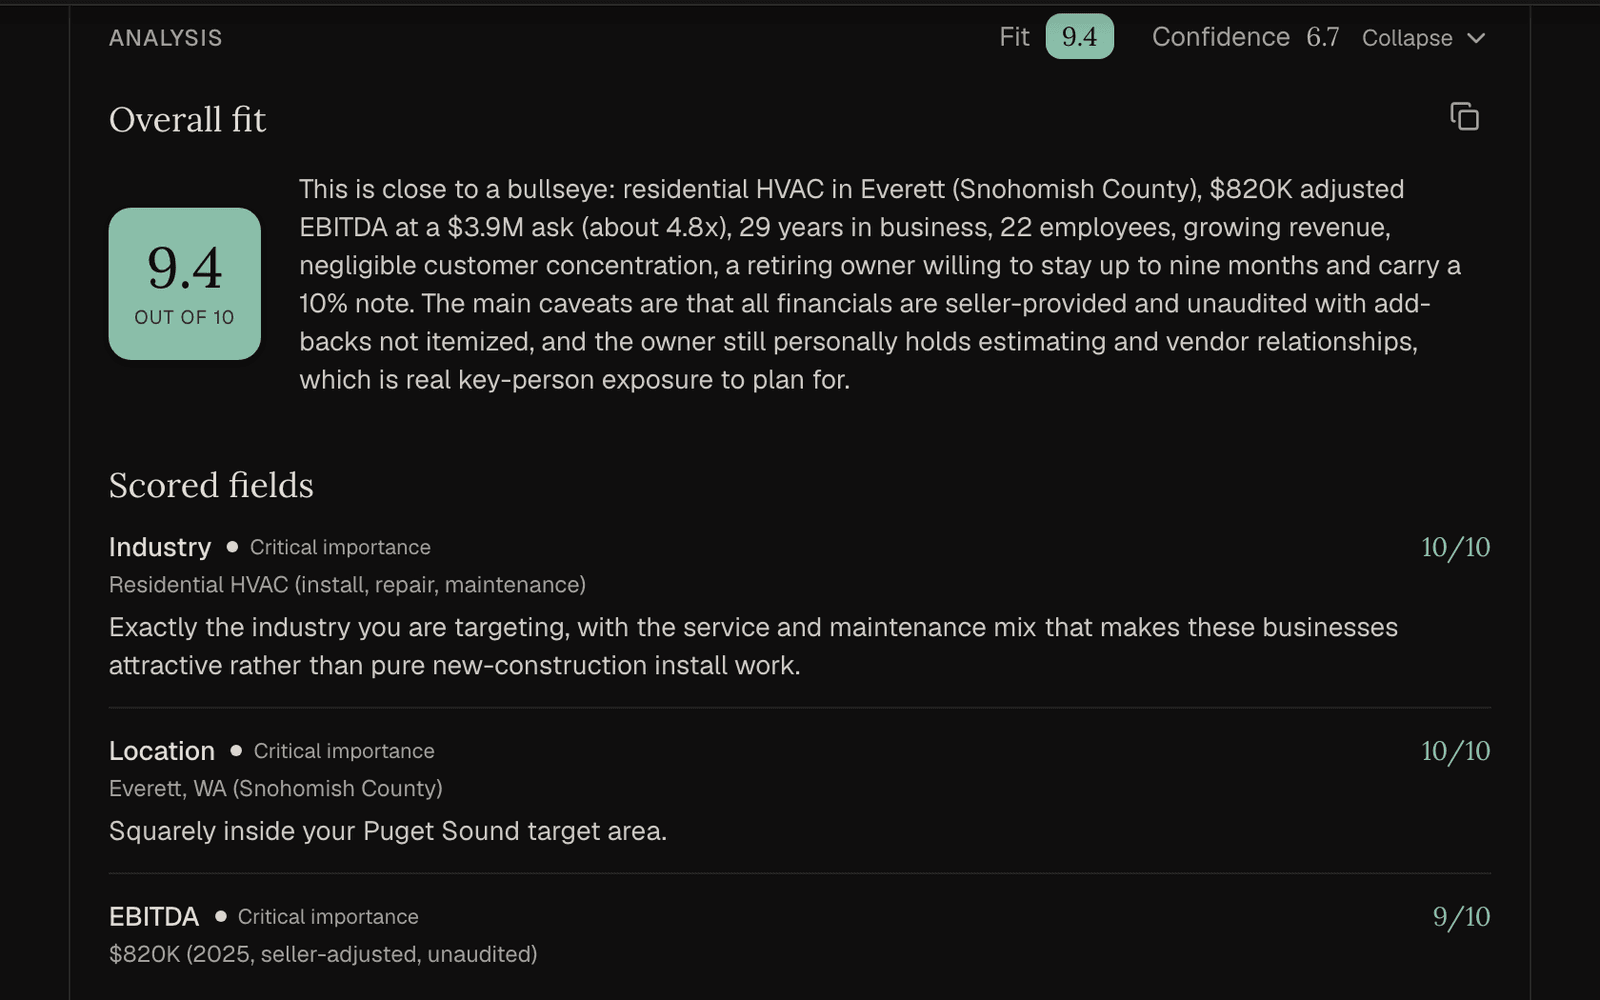
Task: Click the Fit 9.4 score badge
Action: pyautogui.click(x=1079, y=37)
